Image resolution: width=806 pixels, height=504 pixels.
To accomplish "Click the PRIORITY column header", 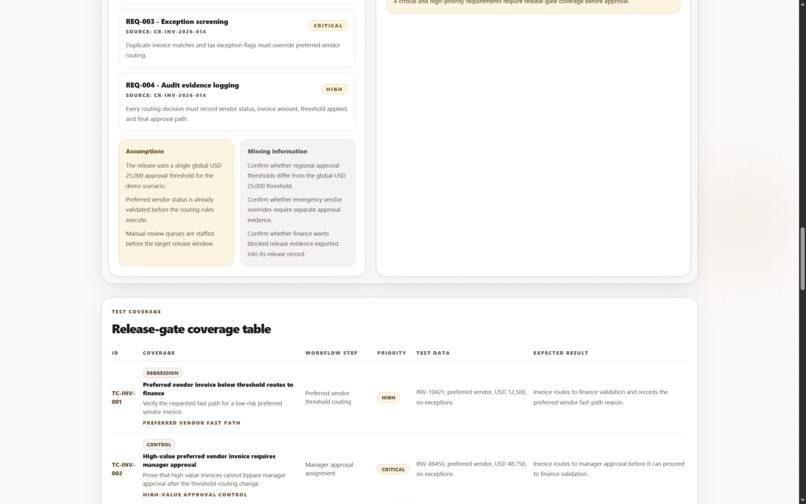I will pyautogui.click(x=392, y=353).
